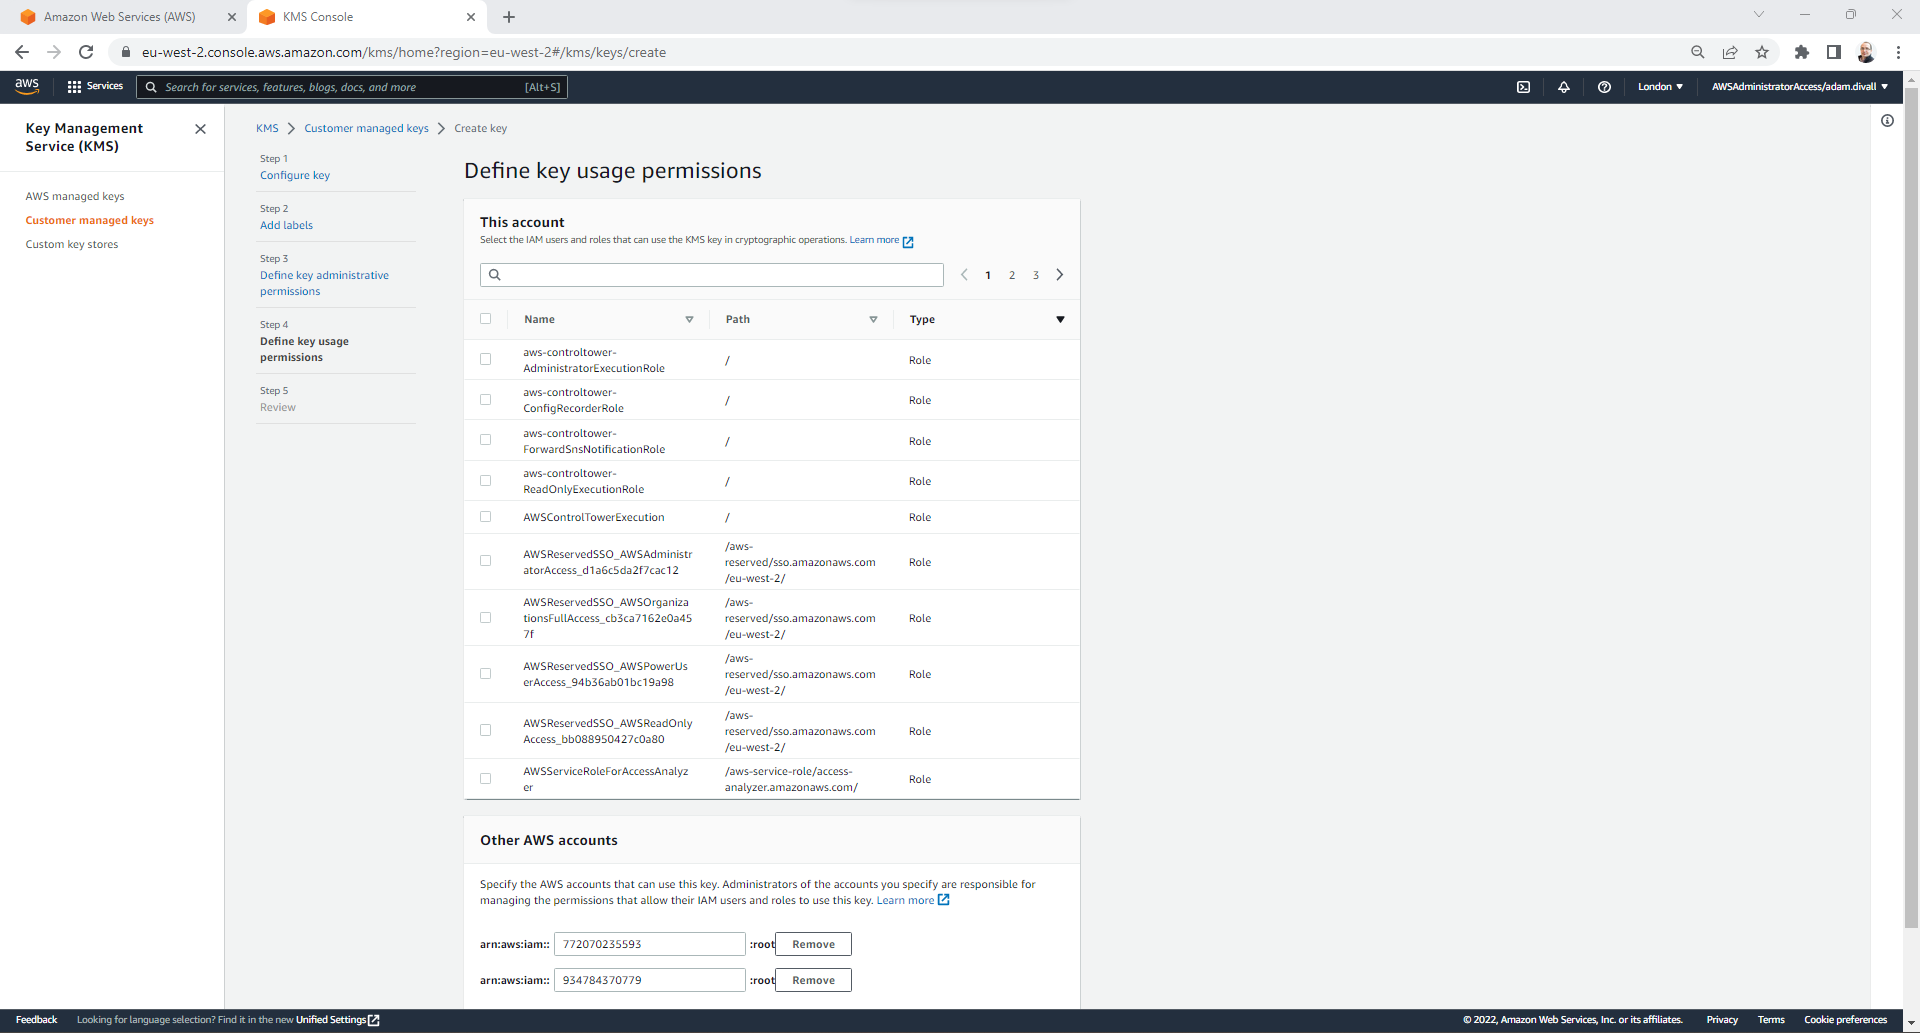Open the CloudShell icon in top bar
The width and height of the screenshot is (1920, 1033).
click(x=1523, y=87)
